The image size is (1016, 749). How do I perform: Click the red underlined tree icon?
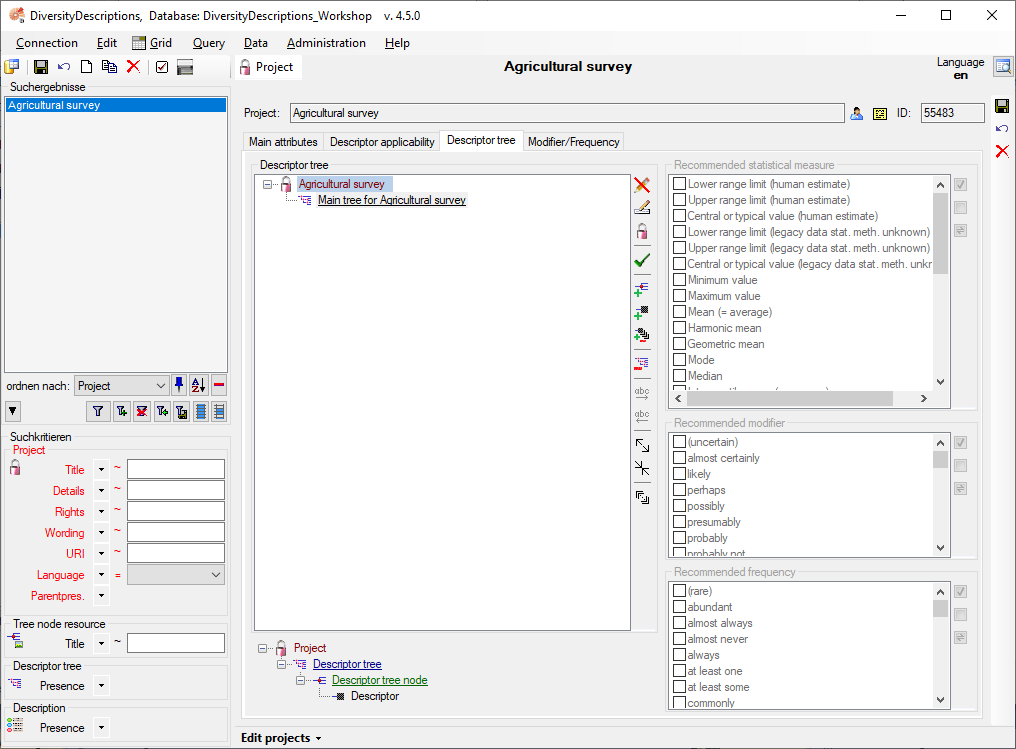pos(641,363)
